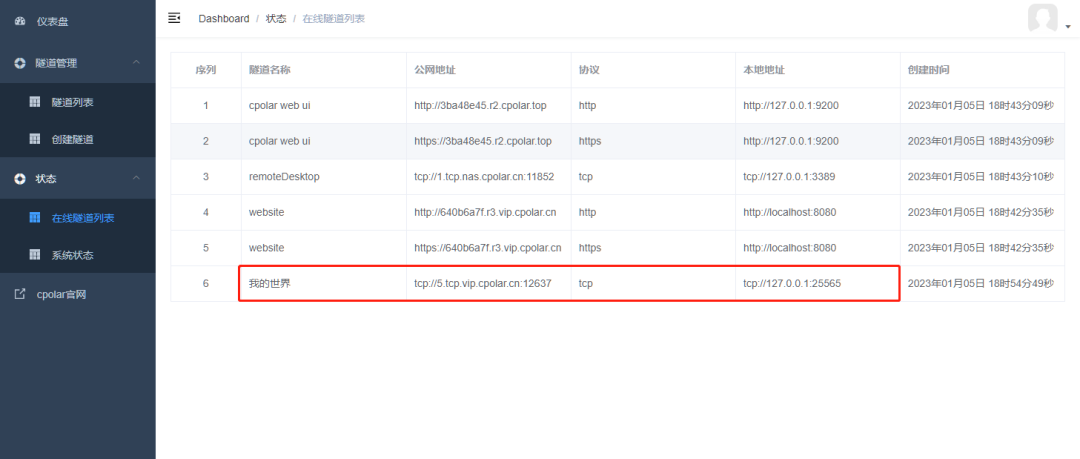Click the Dashboard breadcrumb

coord(224,19)
